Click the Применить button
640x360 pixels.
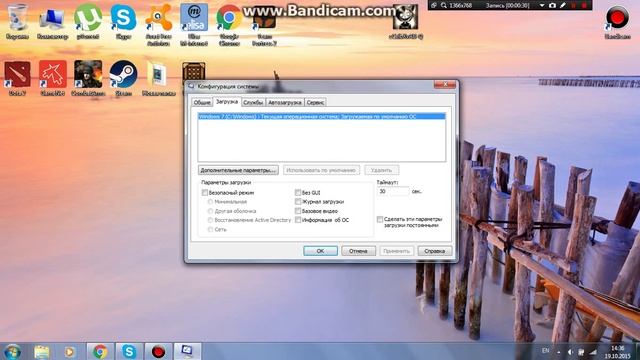click(x=396, y=251)
